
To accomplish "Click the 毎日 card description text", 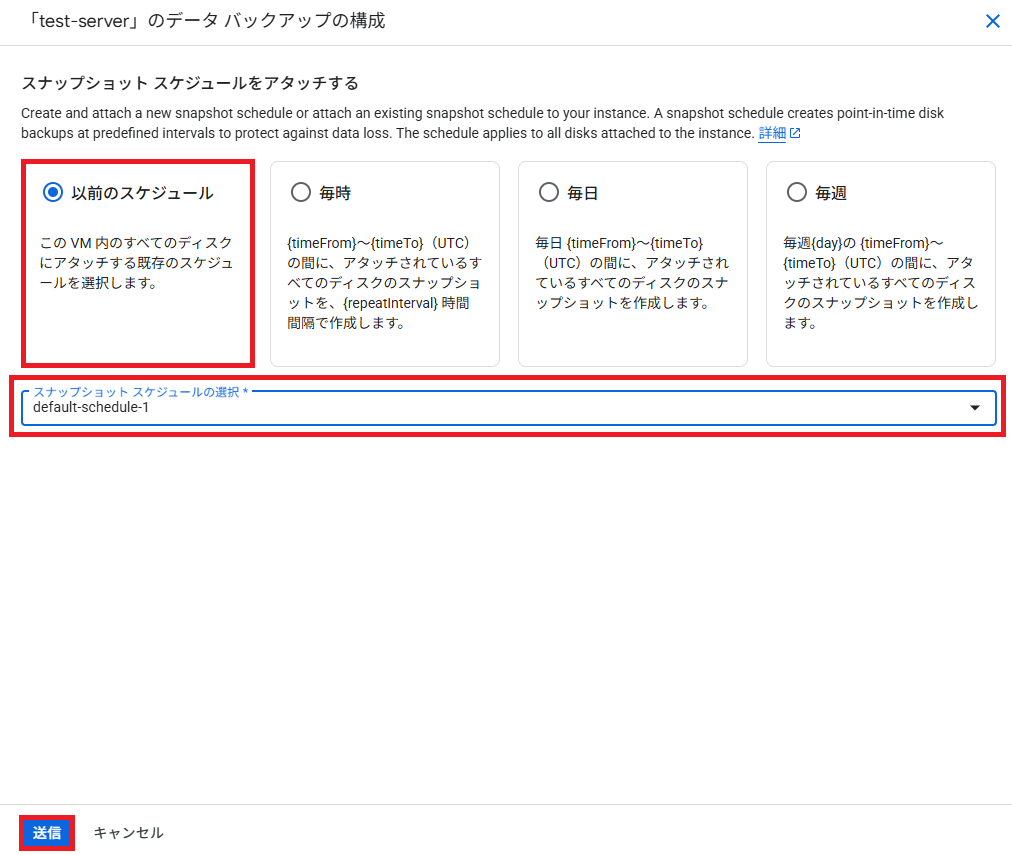I will 632,273.
